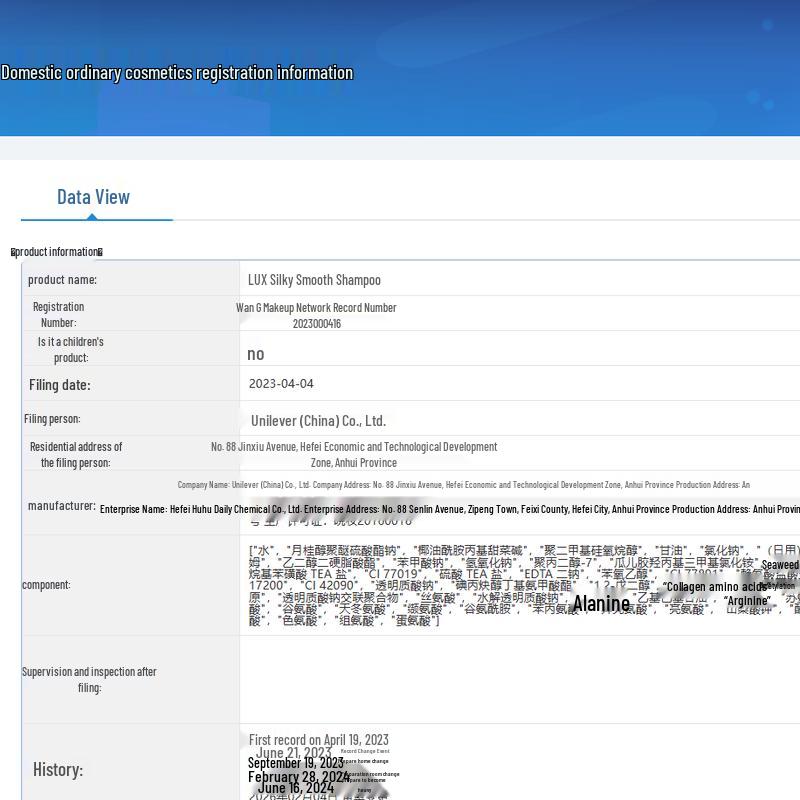The image size is (800, 800).
Task: Click the "Filing date:" label
Action: coord(60,385)
